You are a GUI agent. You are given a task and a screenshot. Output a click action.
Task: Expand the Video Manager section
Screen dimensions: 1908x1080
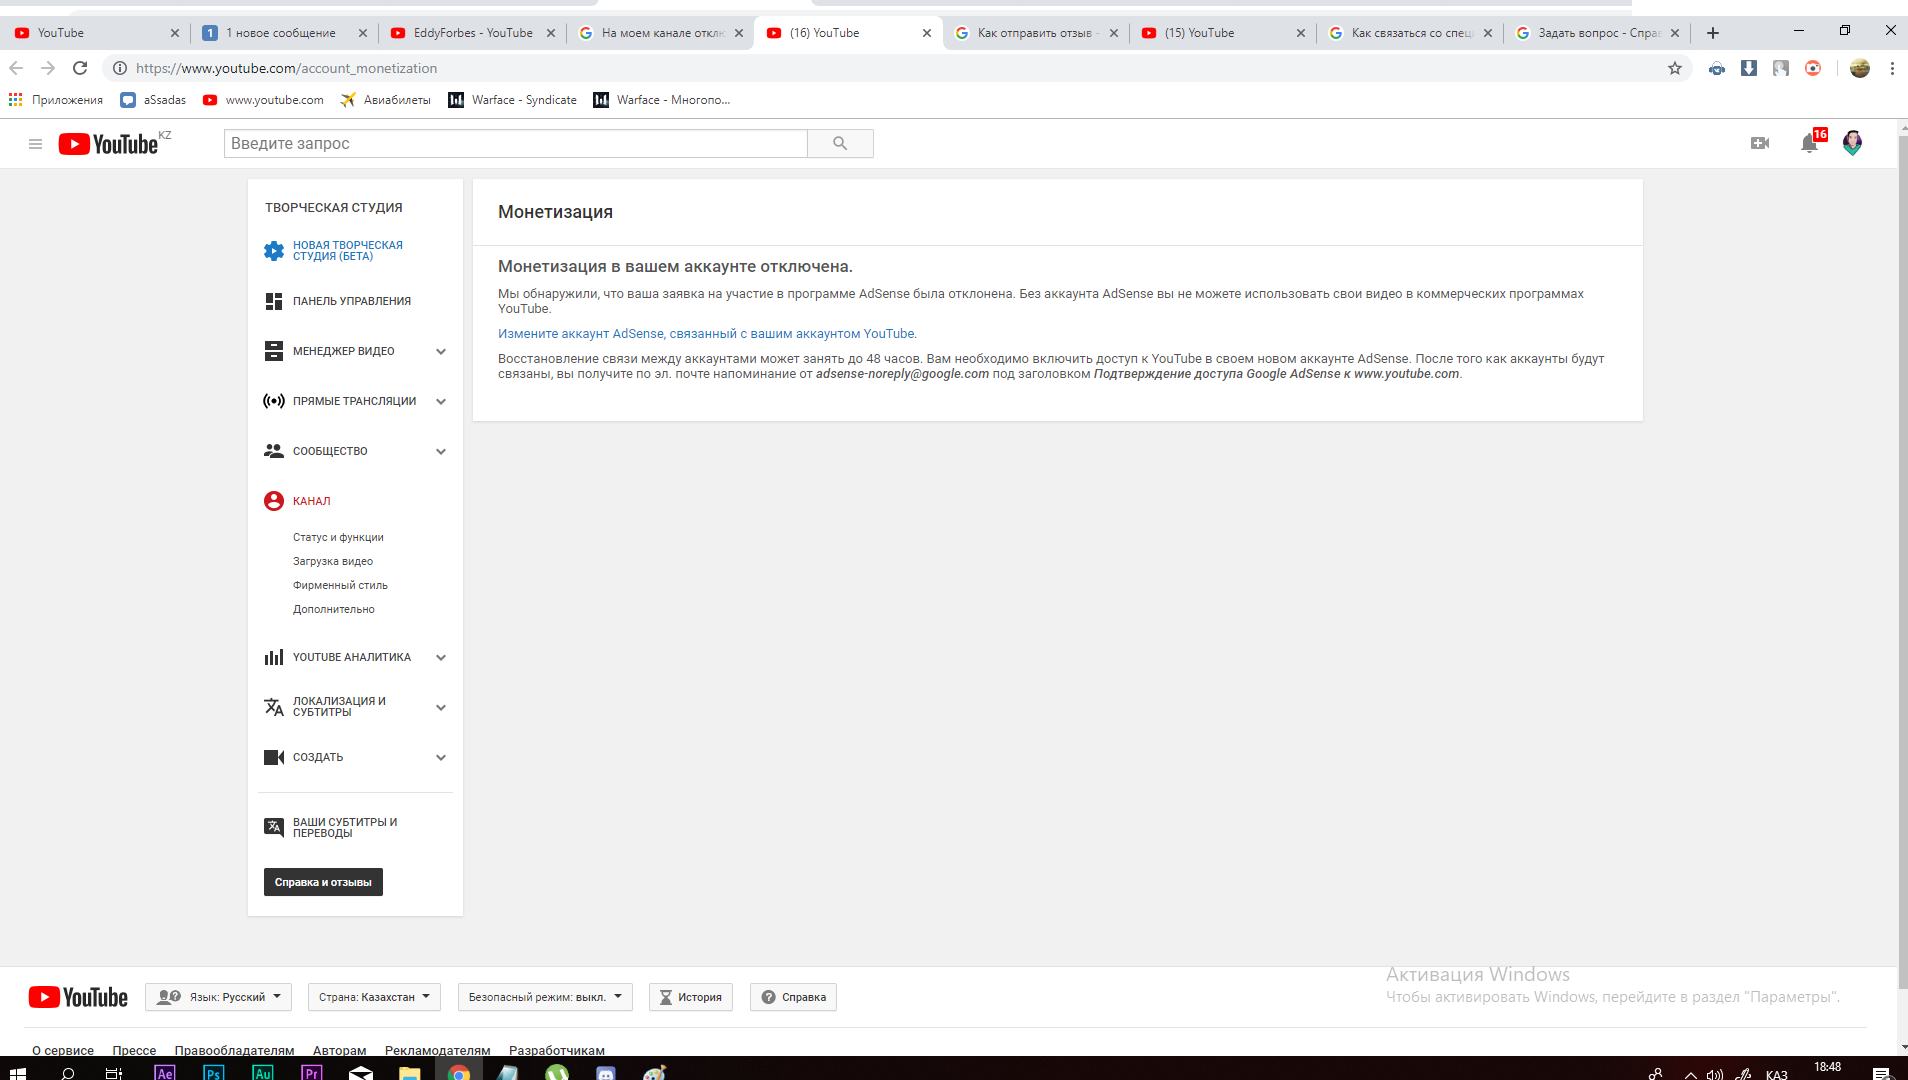pyautogui.click(x=441, y=351)
